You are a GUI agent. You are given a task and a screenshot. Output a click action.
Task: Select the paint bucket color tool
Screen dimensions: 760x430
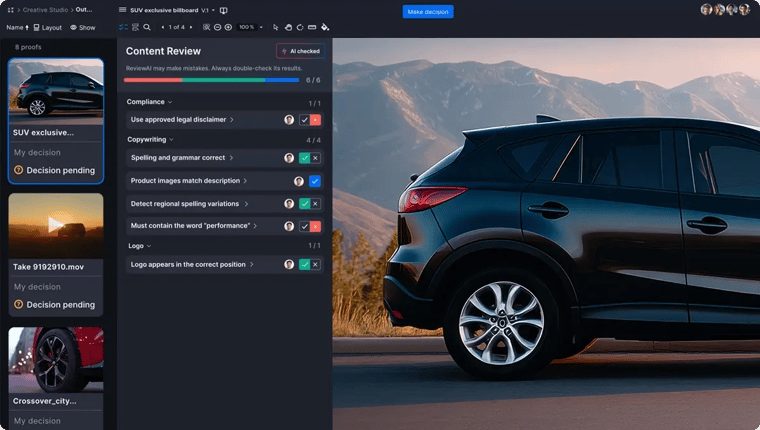click(x=325, y=27)
